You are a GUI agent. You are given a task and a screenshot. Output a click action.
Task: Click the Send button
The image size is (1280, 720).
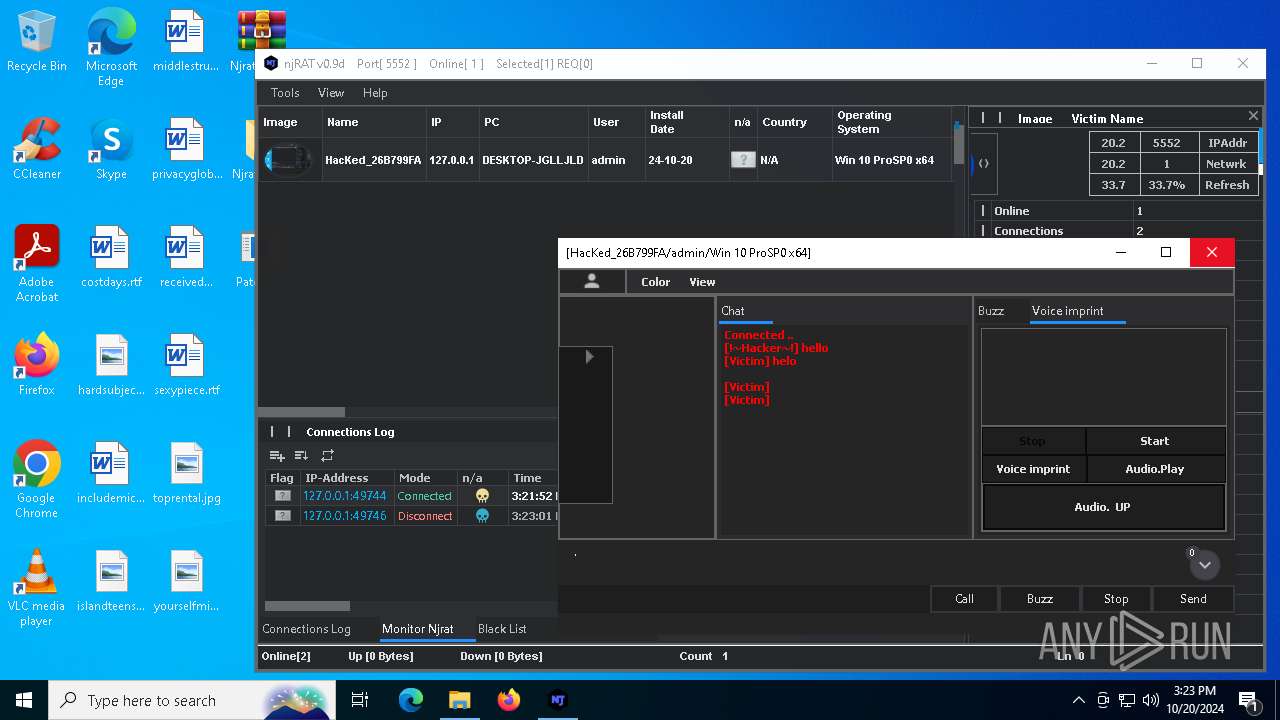pos(1193,599)
